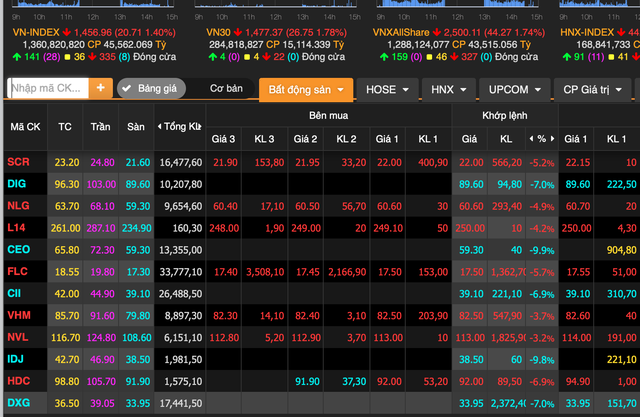Switch to Cơ bản view
640x417 pixels.
(x=226, y=89)
